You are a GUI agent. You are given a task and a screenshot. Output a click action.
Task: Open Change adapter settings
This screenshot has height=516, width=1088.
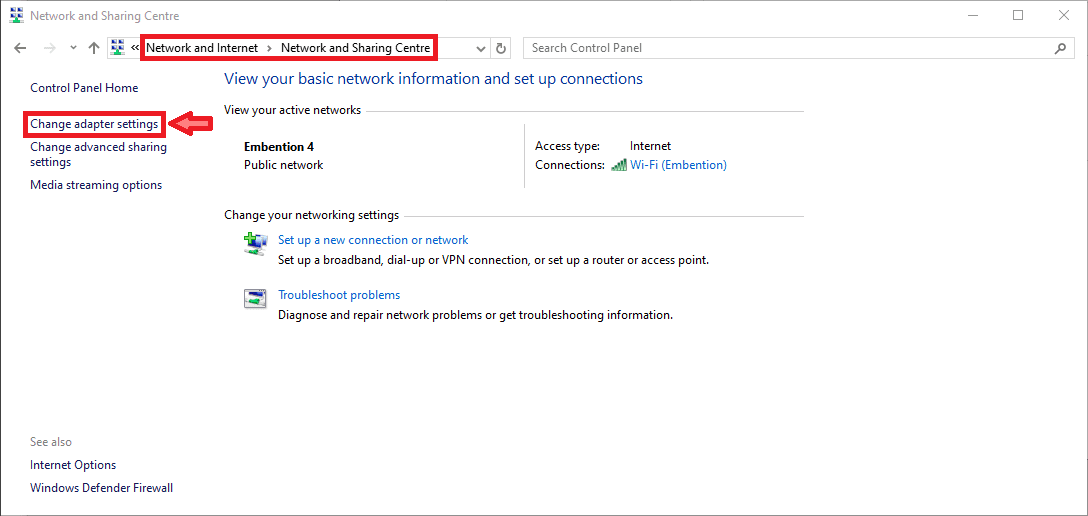(94, 124)
